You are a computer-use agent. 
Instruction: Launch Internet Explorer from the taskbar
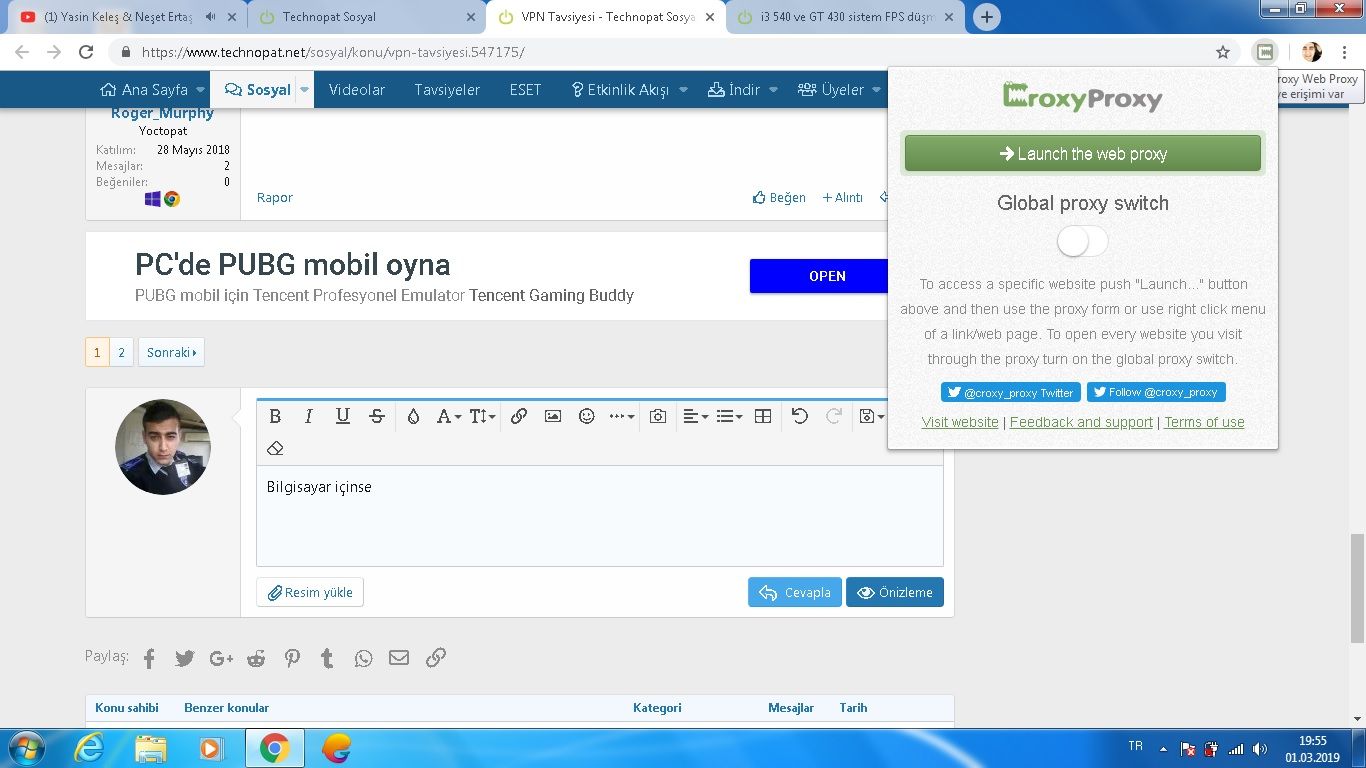pyautogui.click(x=89, y=748)
